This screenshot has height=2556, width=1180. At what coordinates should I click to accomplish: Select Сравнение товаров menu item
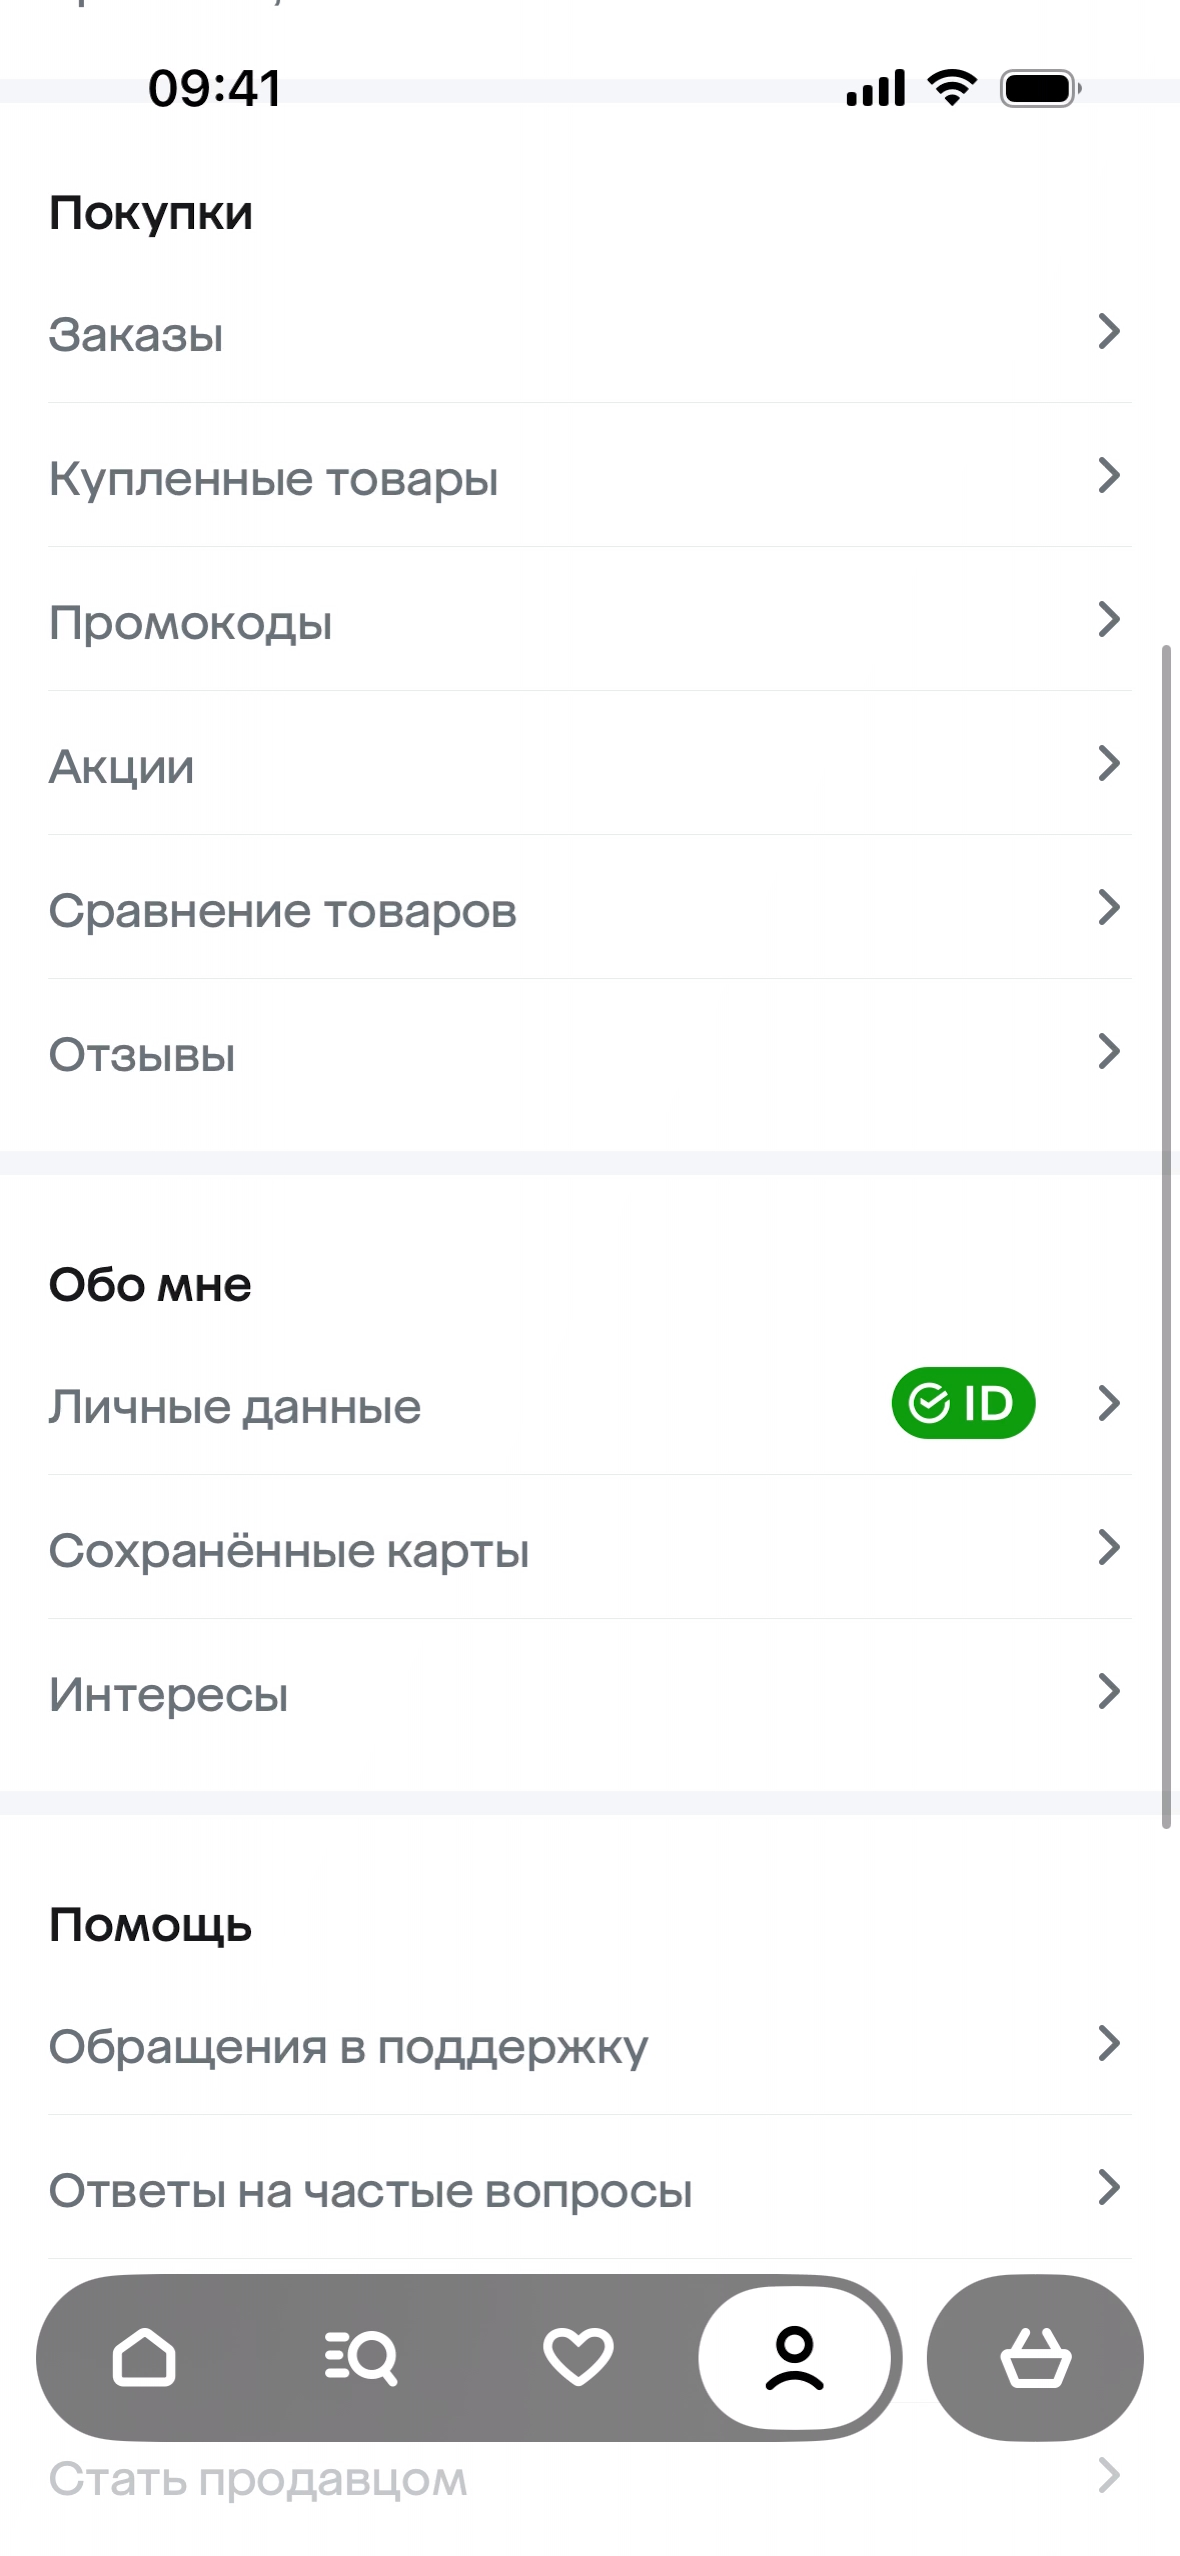click(283, 911)
